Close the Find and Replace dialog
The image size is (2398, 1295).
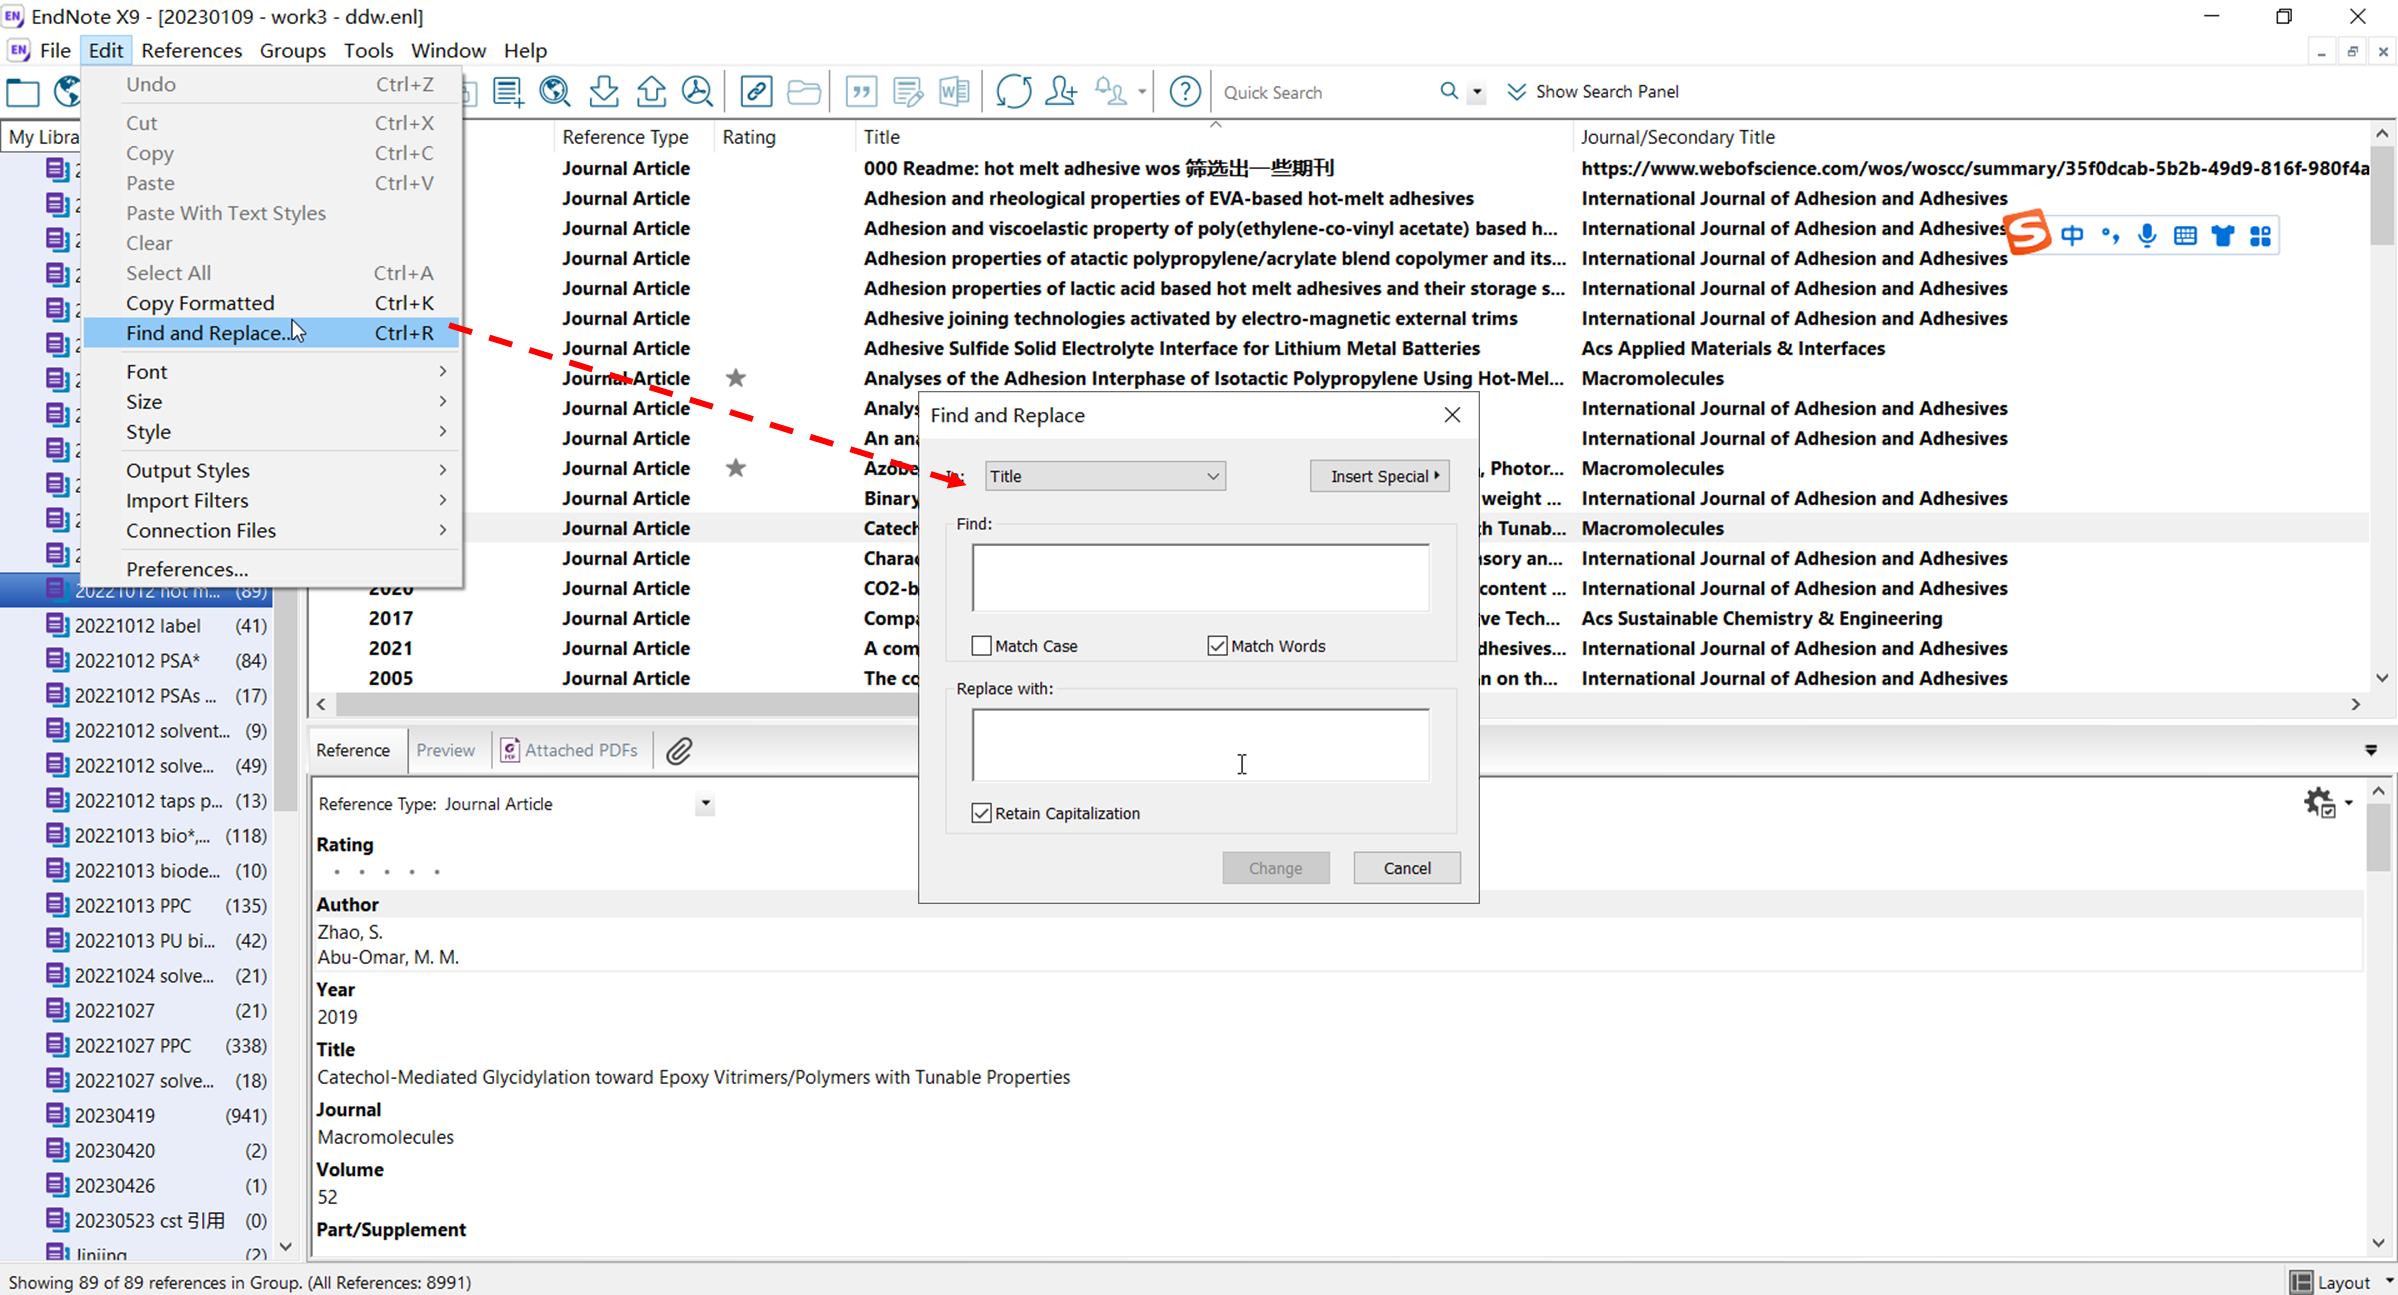tap(1452, 415)
